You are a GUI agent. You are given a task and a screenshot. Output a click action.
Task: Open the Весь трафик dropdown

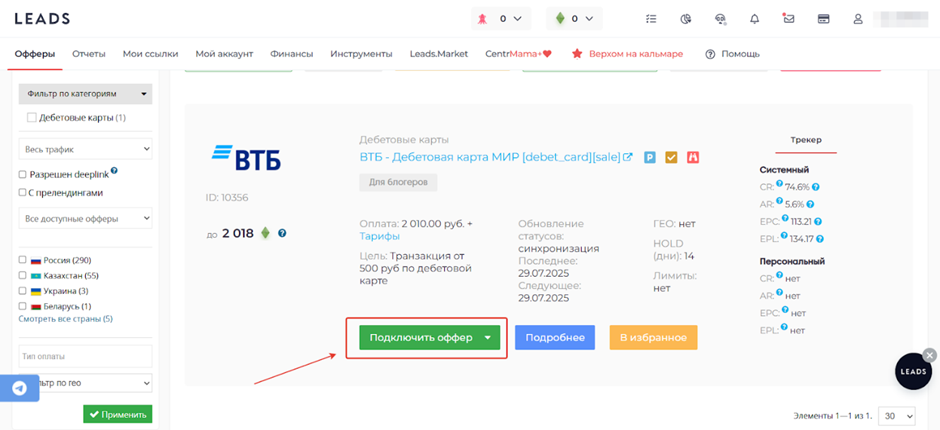click(85, 149)
